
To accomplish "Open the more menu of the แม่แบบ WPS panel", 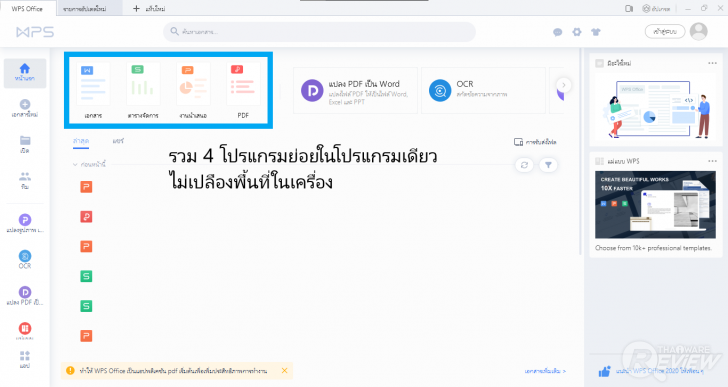I will pos(712,161).
